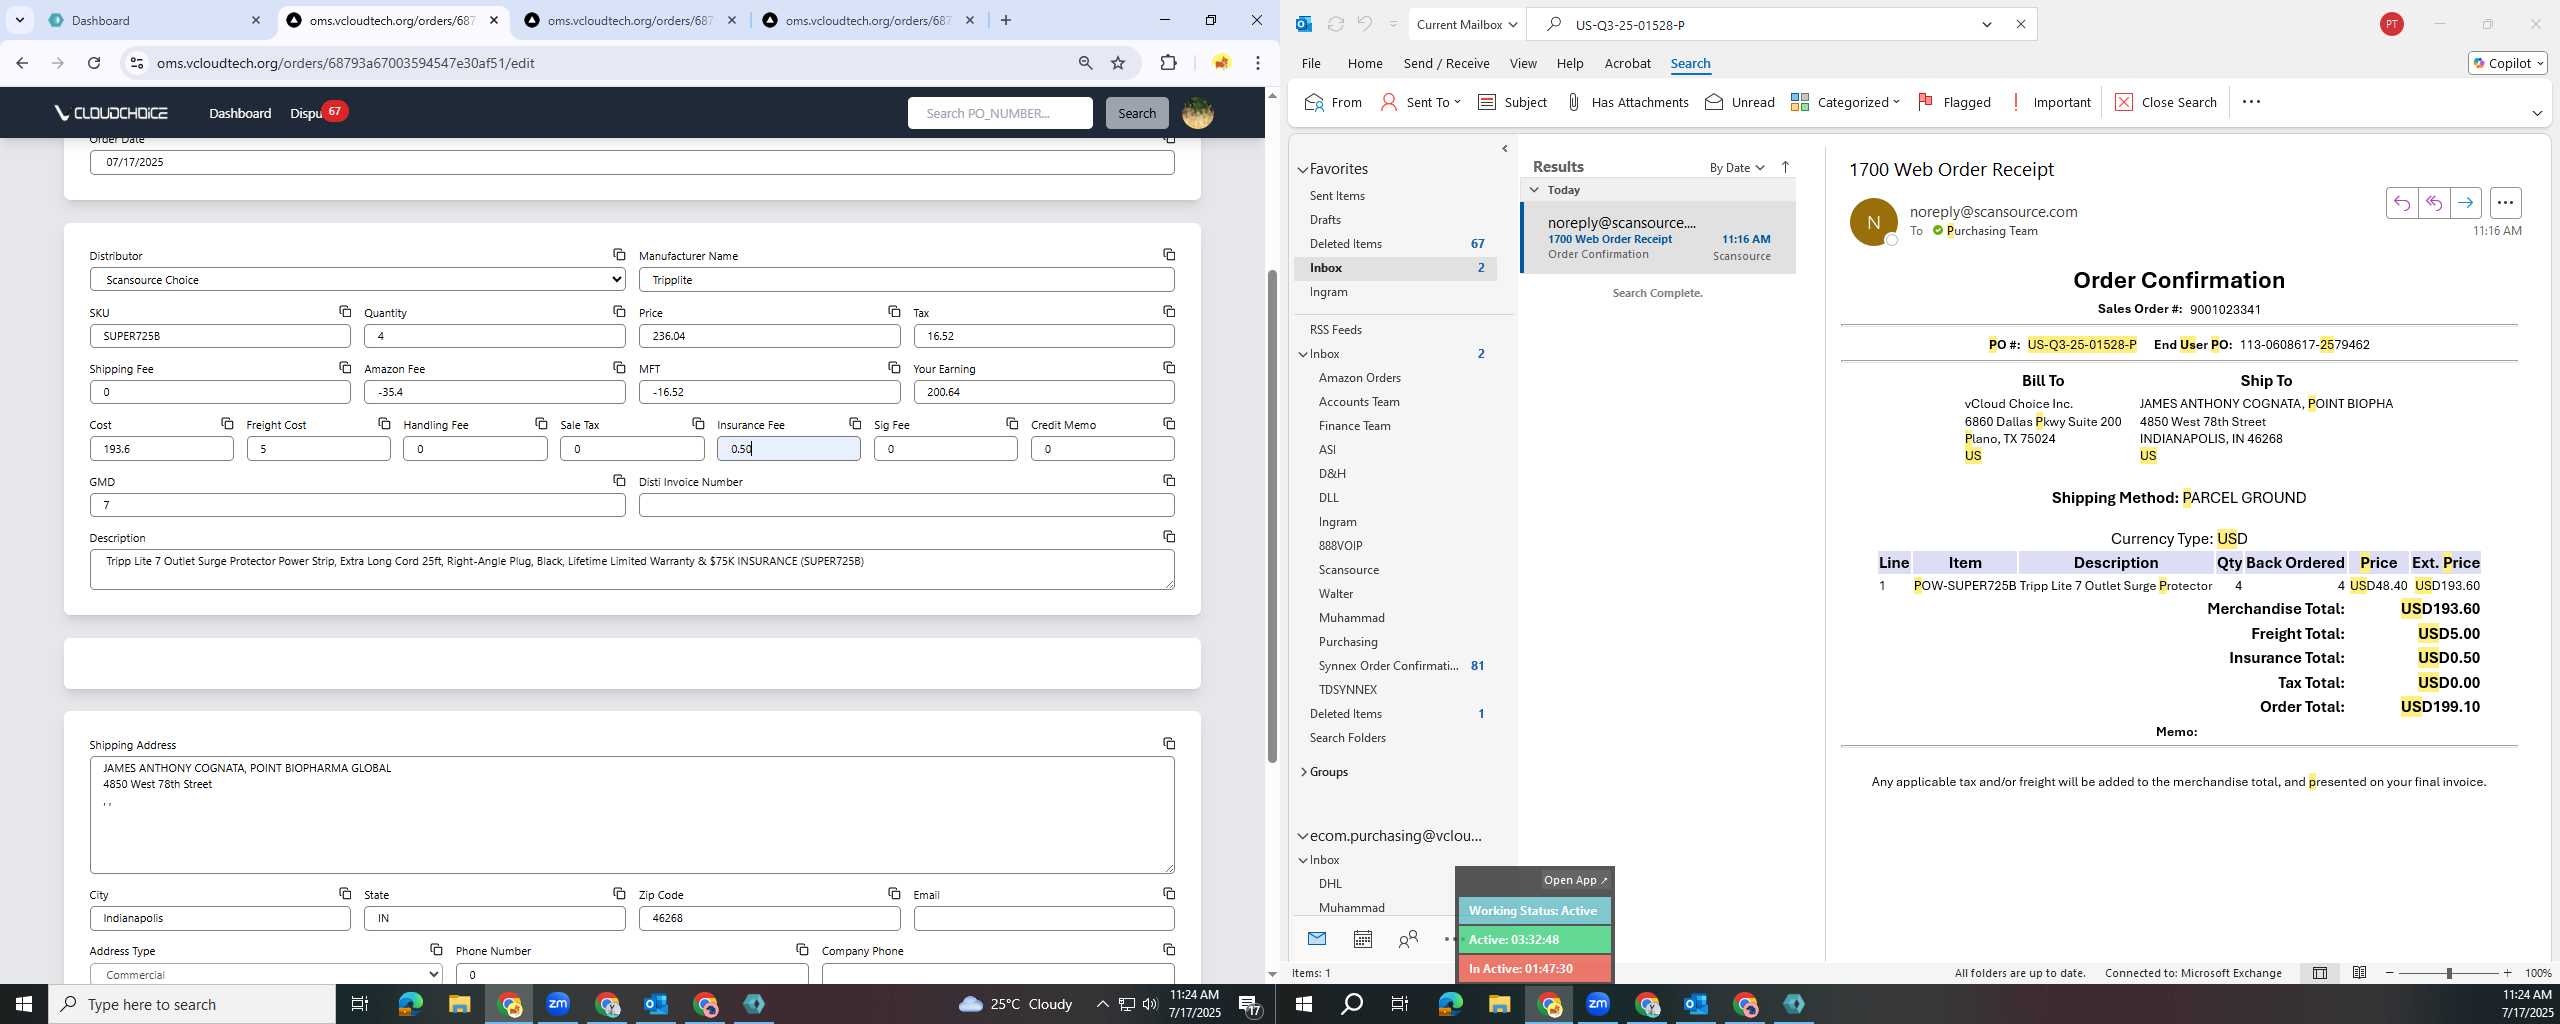Click Reply All icon in Outlook

pyautogui.click(x=2433, y=203)
